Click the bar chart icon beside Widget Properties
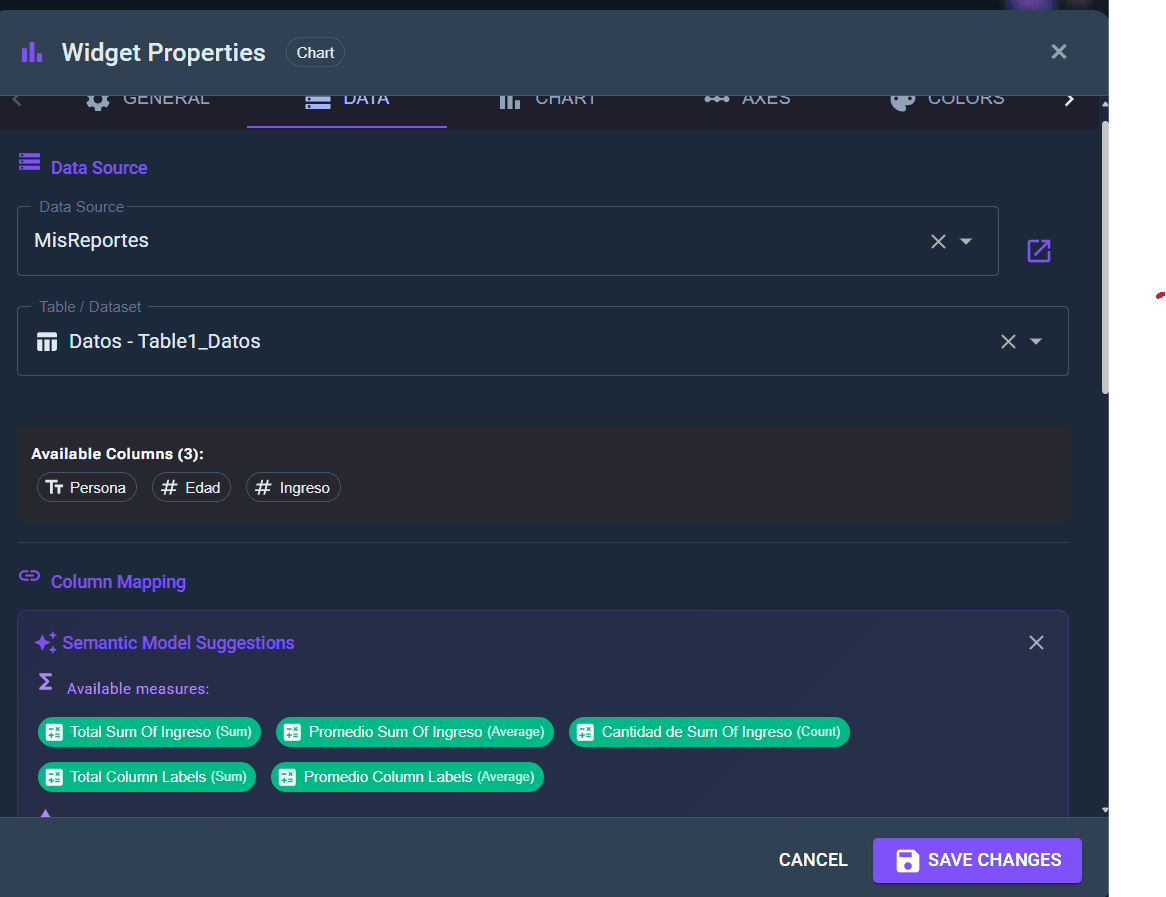The height and width of the screenshot is (897, 1166). [x=29, y=52]
